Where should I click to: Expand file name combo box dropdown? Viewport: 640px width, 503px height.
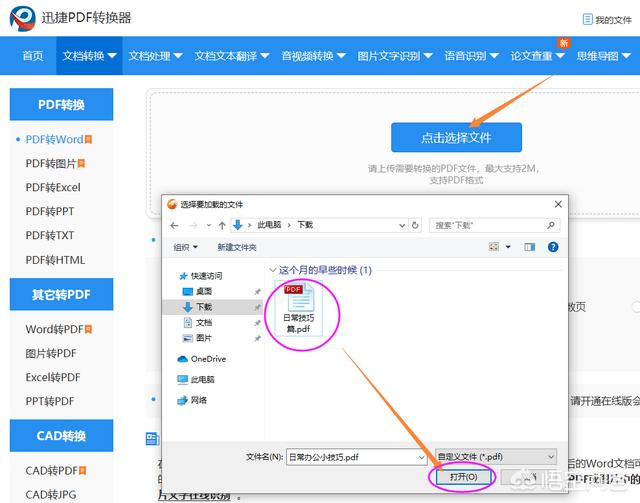coord(421,457)
